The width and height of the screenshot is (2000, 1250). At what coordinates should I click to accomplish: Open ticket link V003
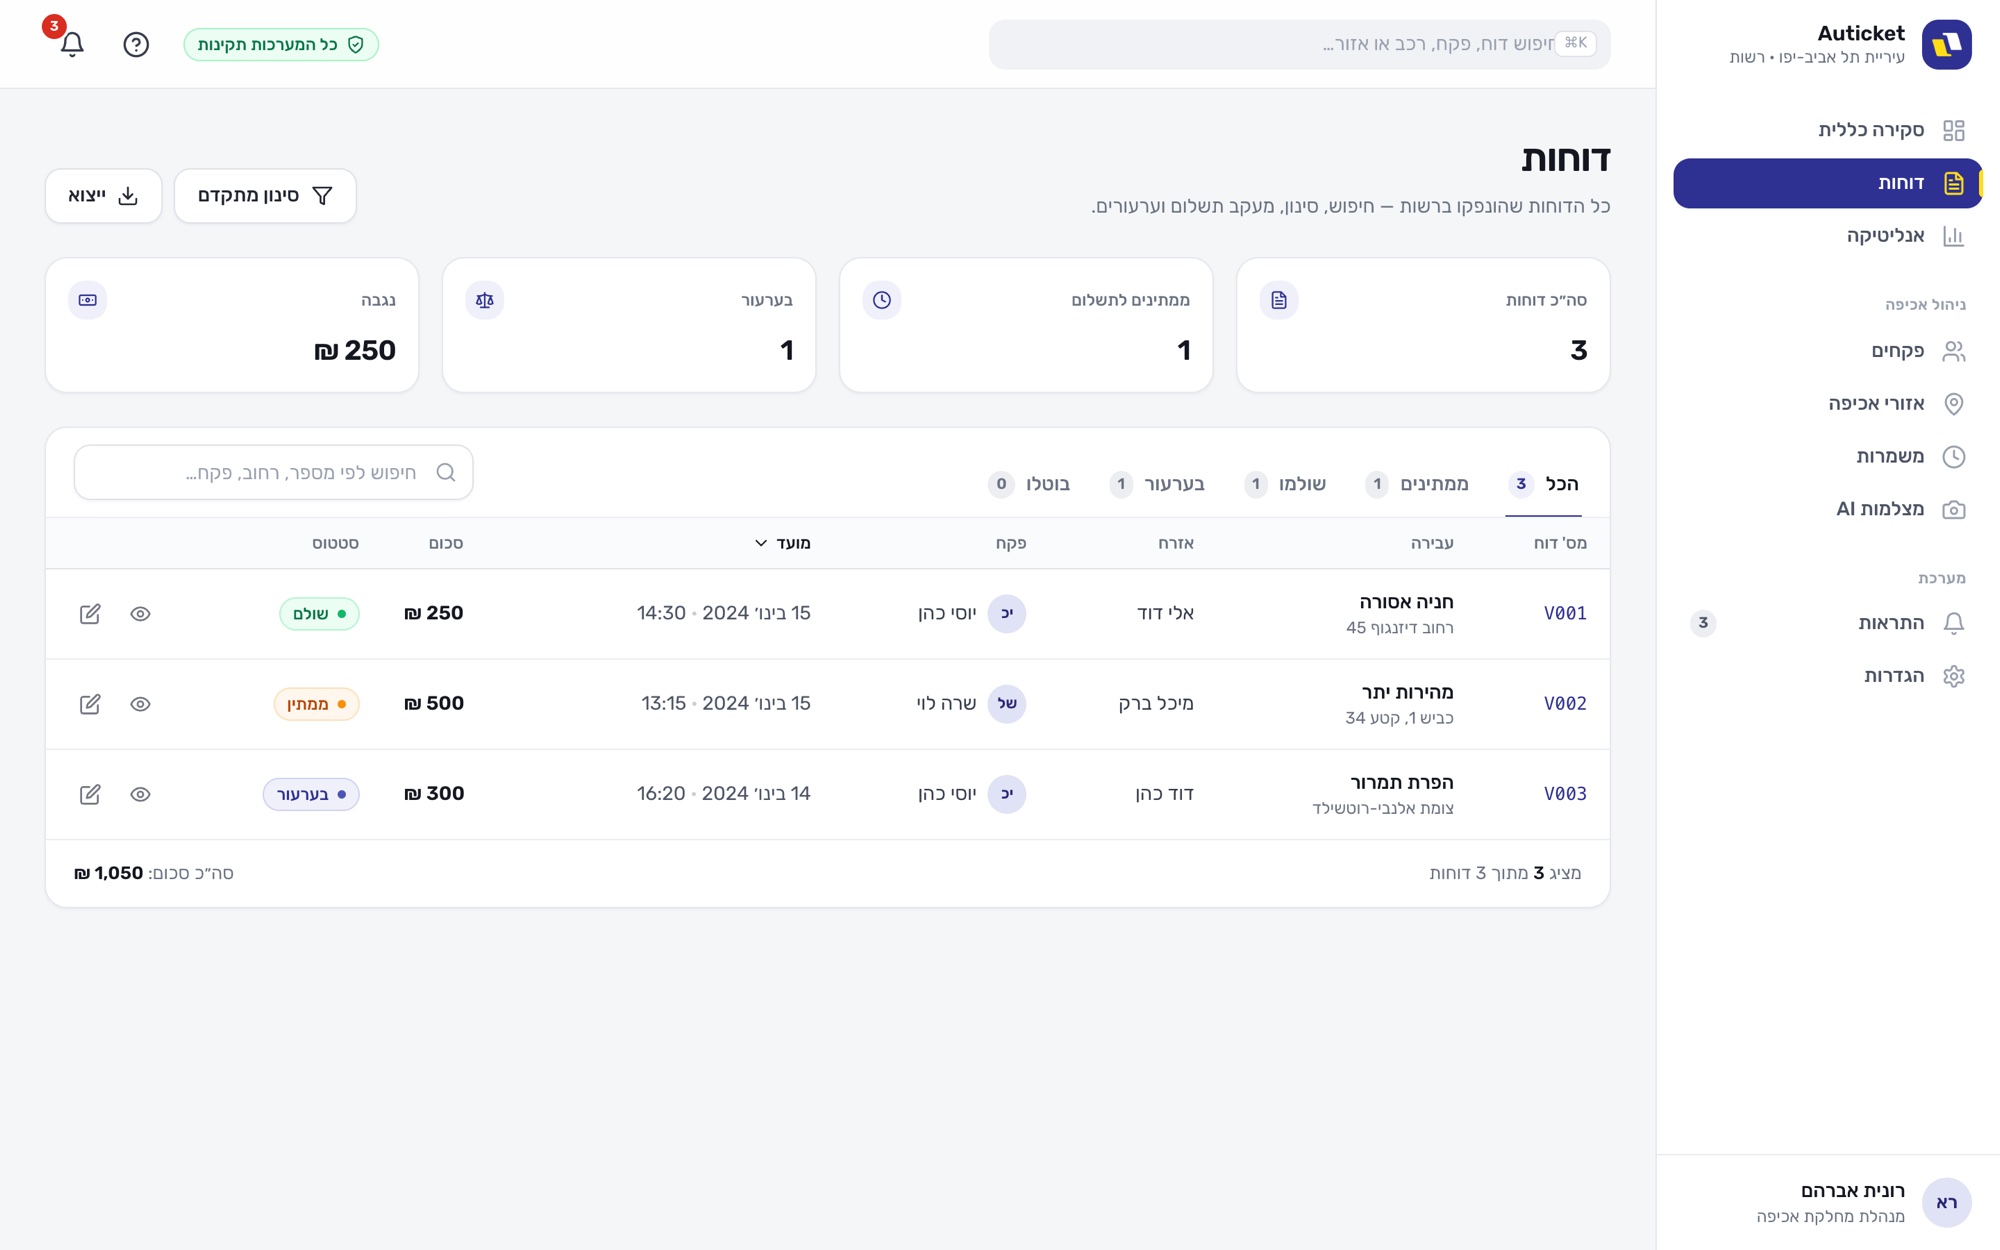(x=1565, y=793)
